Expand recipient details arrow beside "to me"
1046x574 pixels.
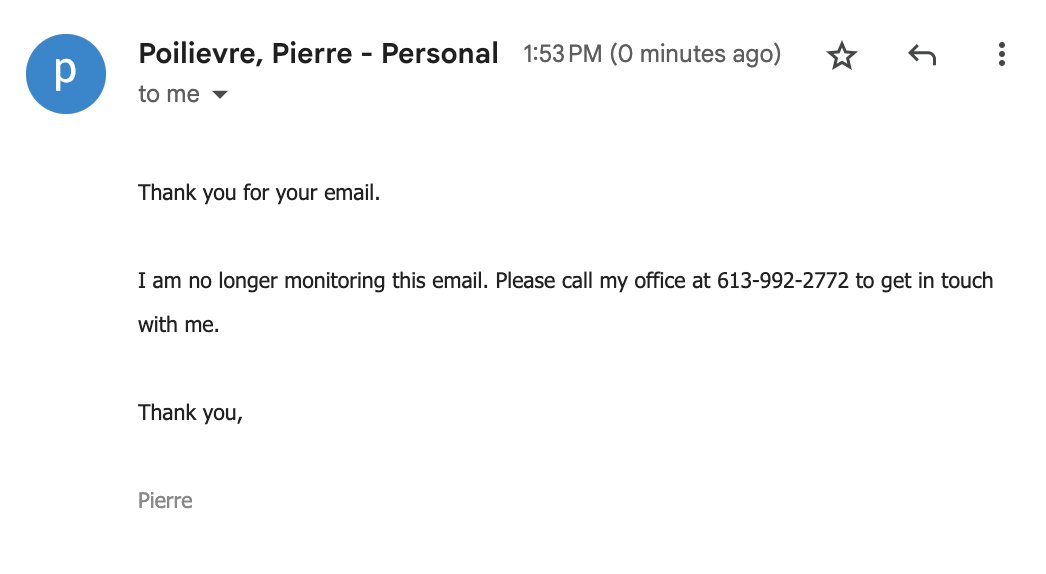click(x=219, y=95)
